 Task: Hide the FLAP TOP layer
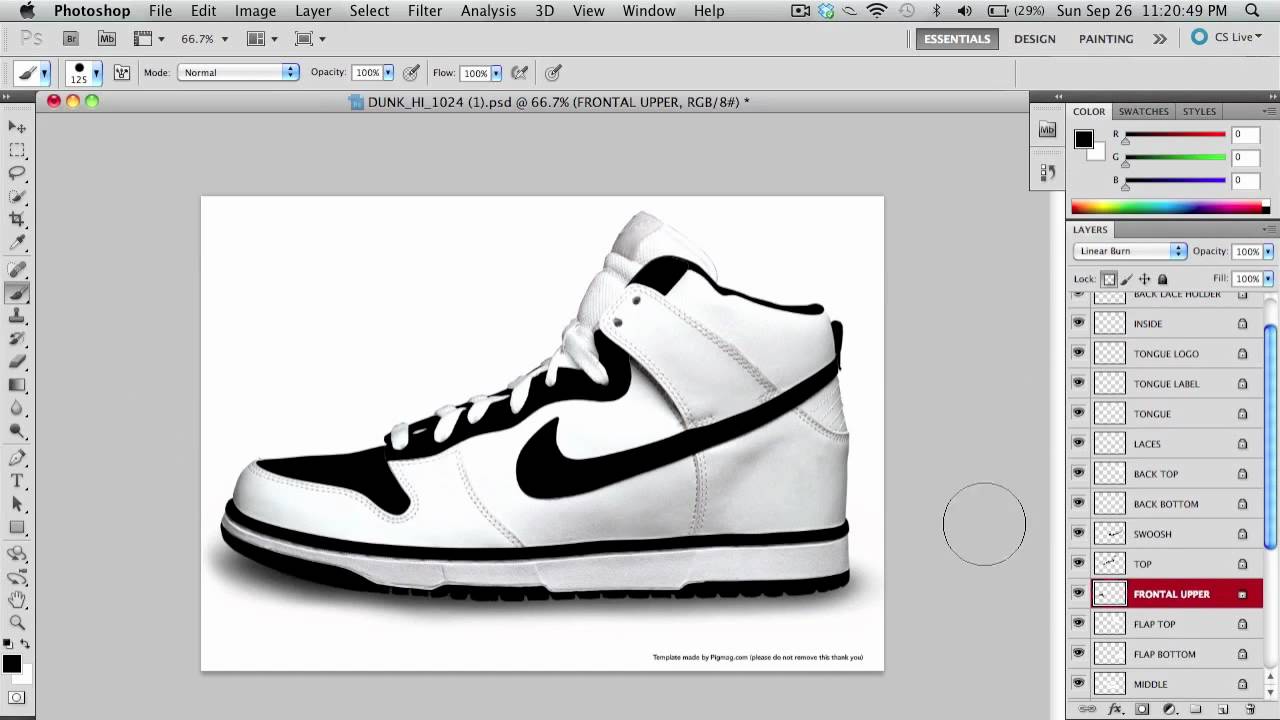coord(1078,623)
